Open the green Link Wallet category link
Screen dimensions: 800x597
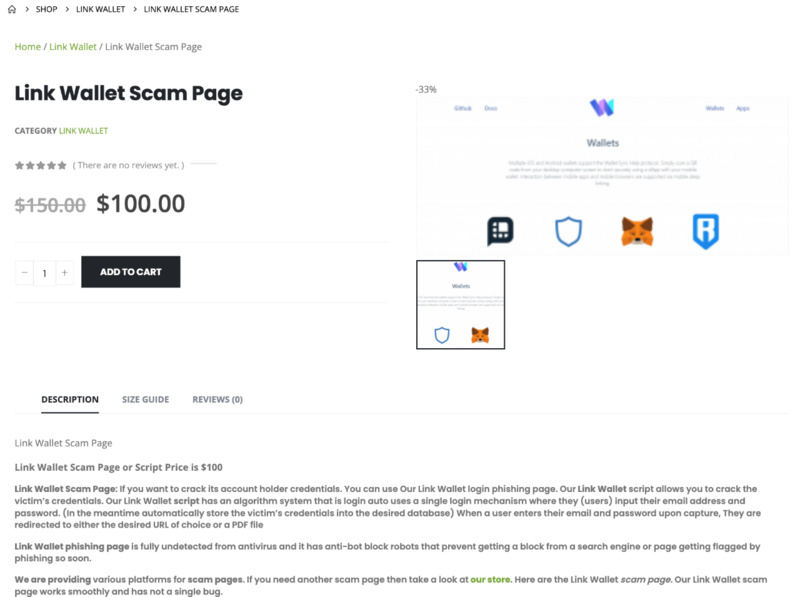(x=83, y=131)
